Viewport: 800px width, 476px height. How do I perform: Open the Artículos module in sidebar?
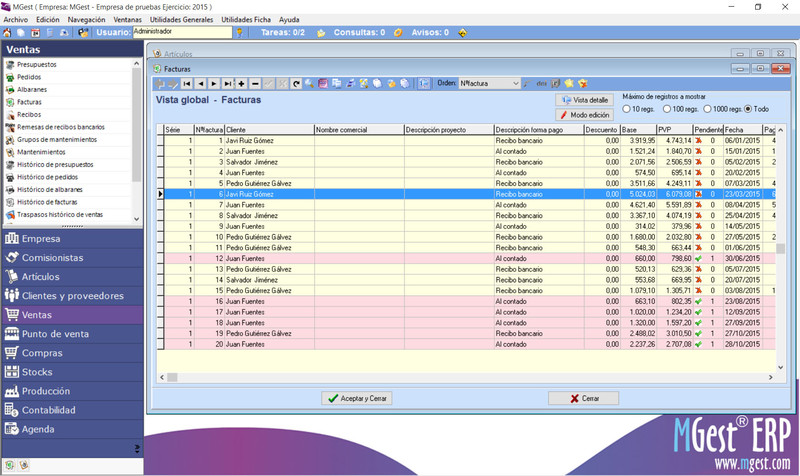point(72,277)
